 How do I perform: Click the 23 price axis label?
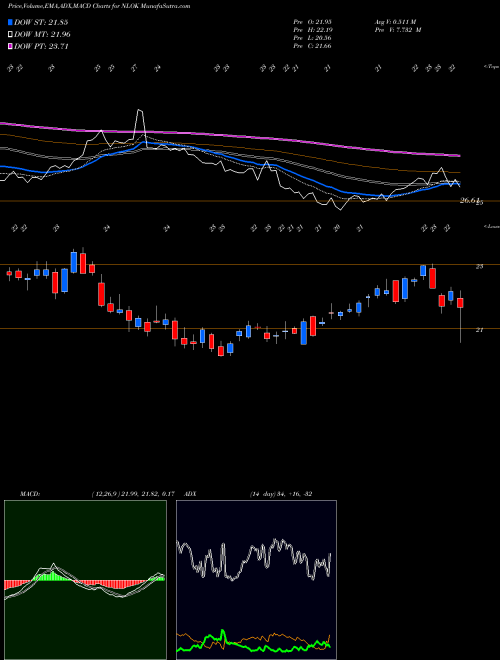(x=479, y=266)
